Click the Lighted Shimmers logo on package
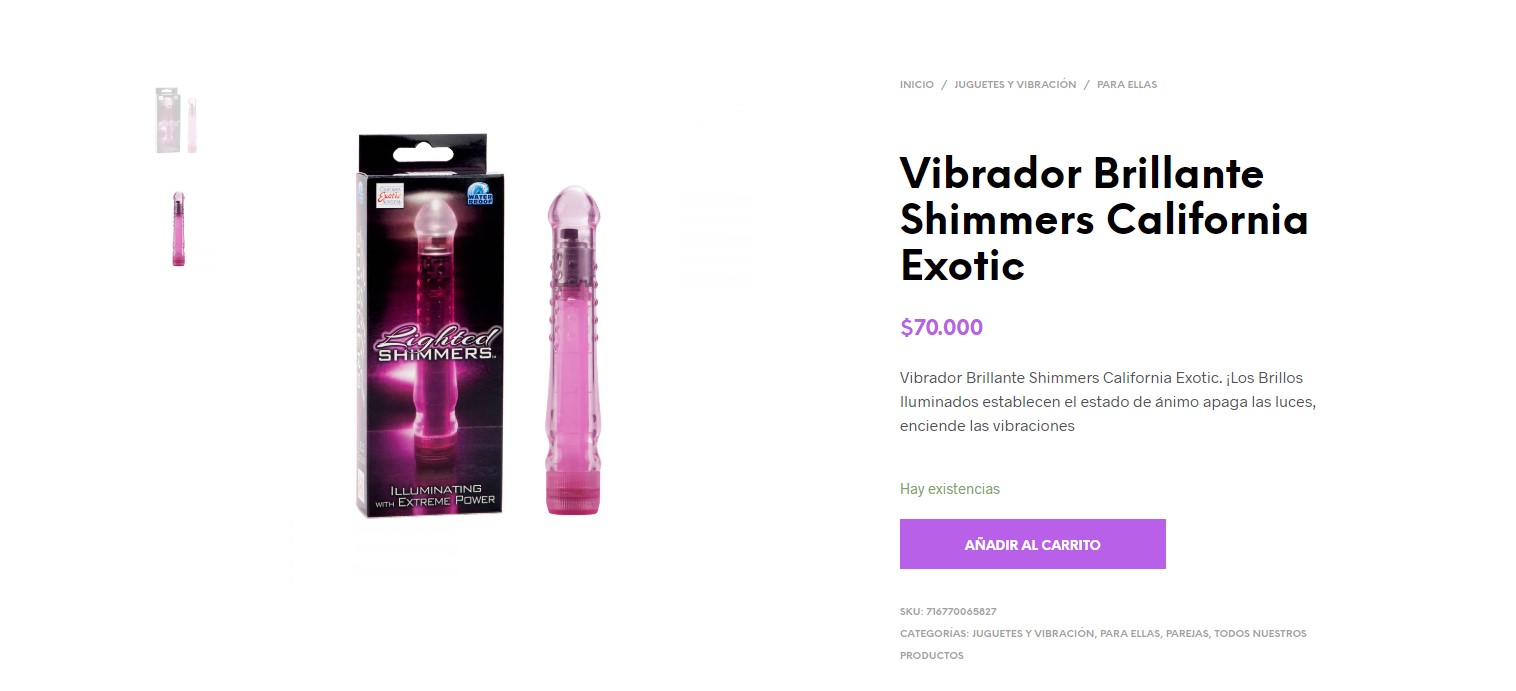Viewport: 1516px width, 691px height. pos(435,343)
